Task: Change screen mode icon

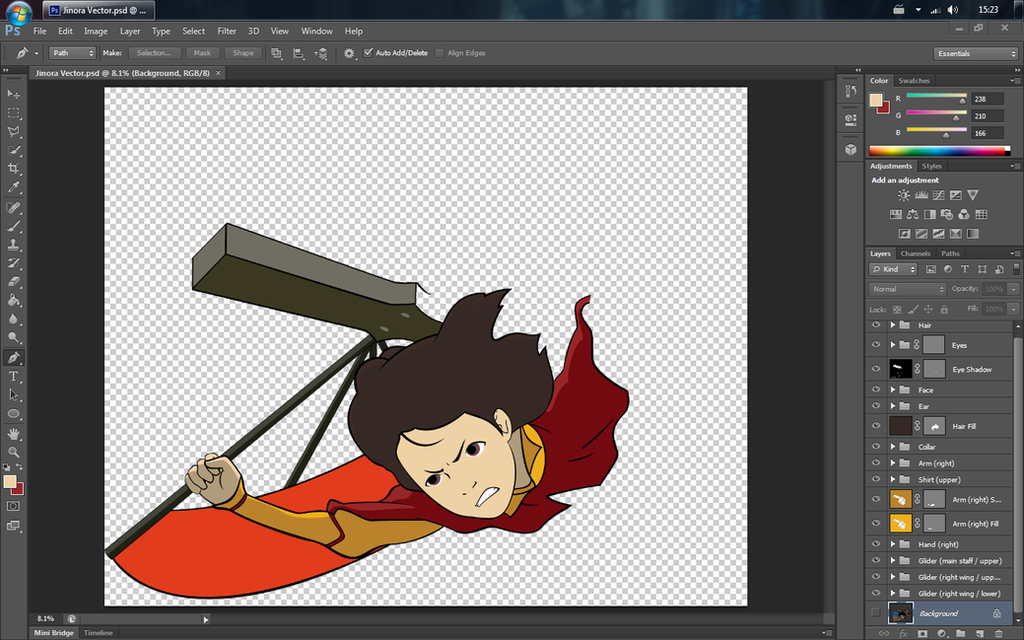Action: pos(13,526)
